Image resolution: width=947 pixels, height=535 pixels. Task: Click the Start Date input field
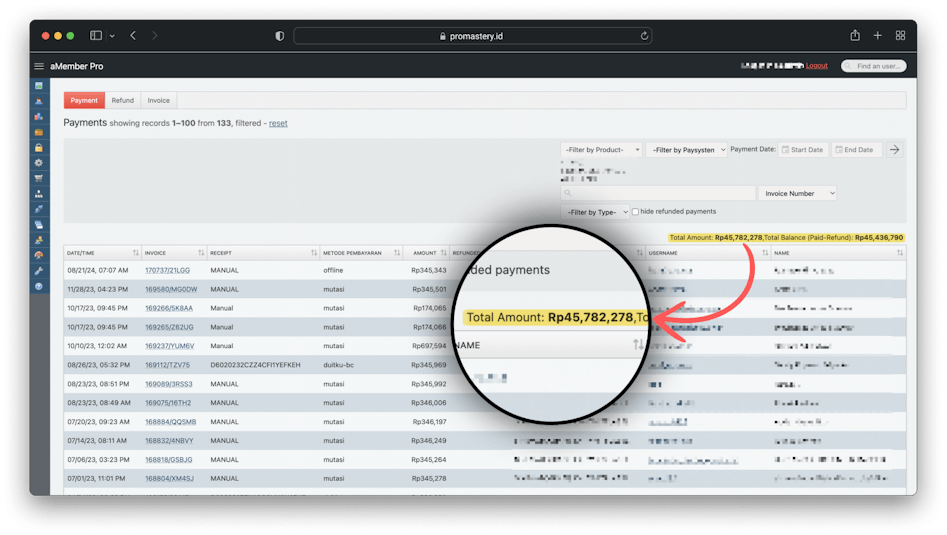[803, 150]
